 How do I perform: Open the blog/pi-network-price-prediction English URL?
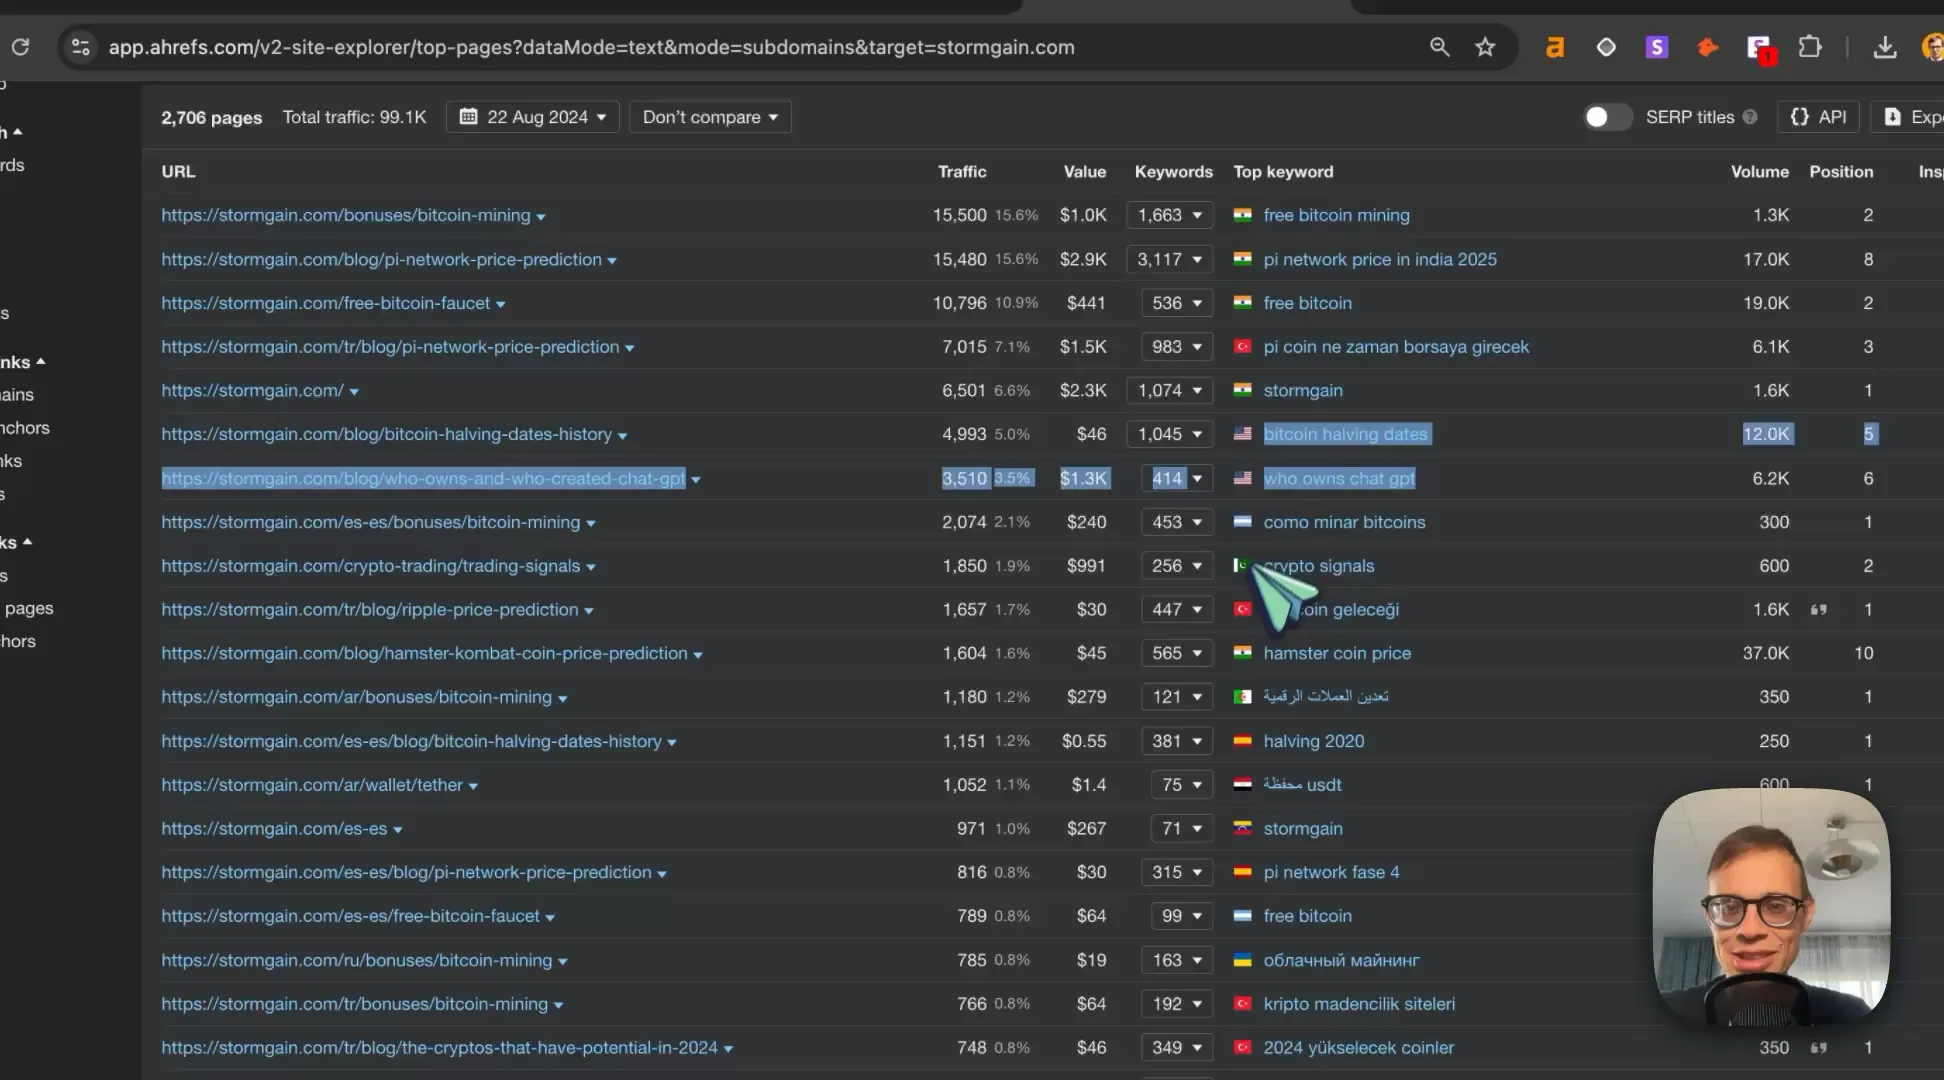382,259
